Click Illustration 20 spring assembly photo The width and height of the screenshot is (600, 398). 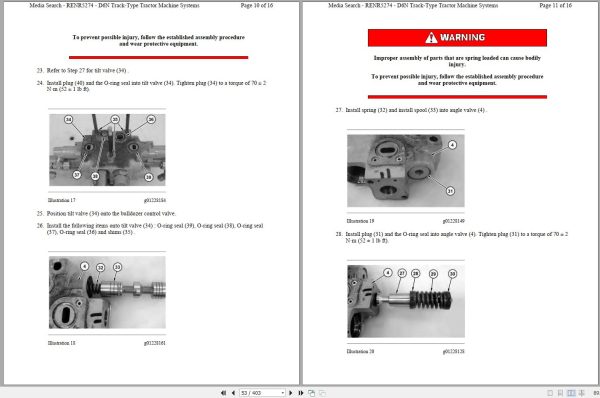406,302
